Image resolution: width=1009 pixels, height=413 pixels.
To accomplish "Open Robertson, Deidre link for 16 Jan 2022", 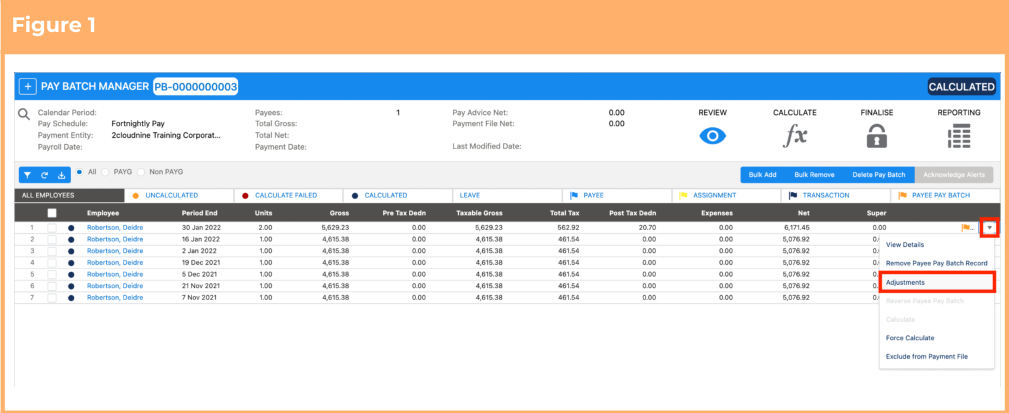I will pos(115,239).
